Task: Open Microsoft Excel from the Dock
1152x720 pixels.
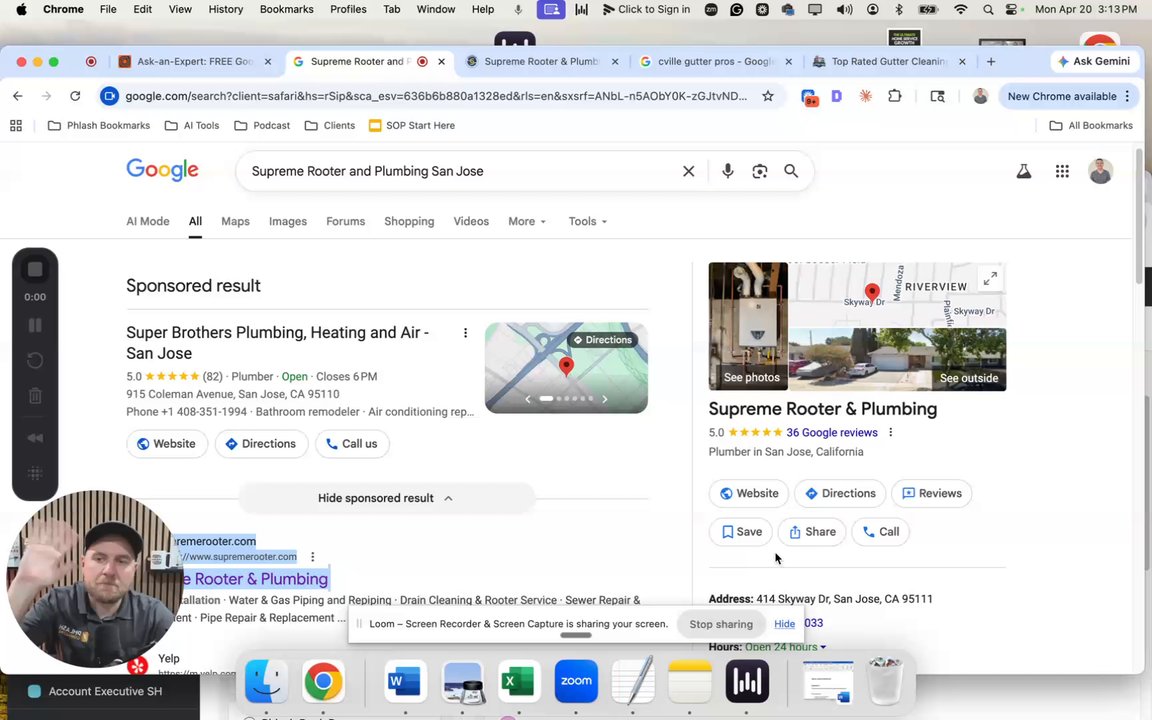Action: [x=519, y=681]
